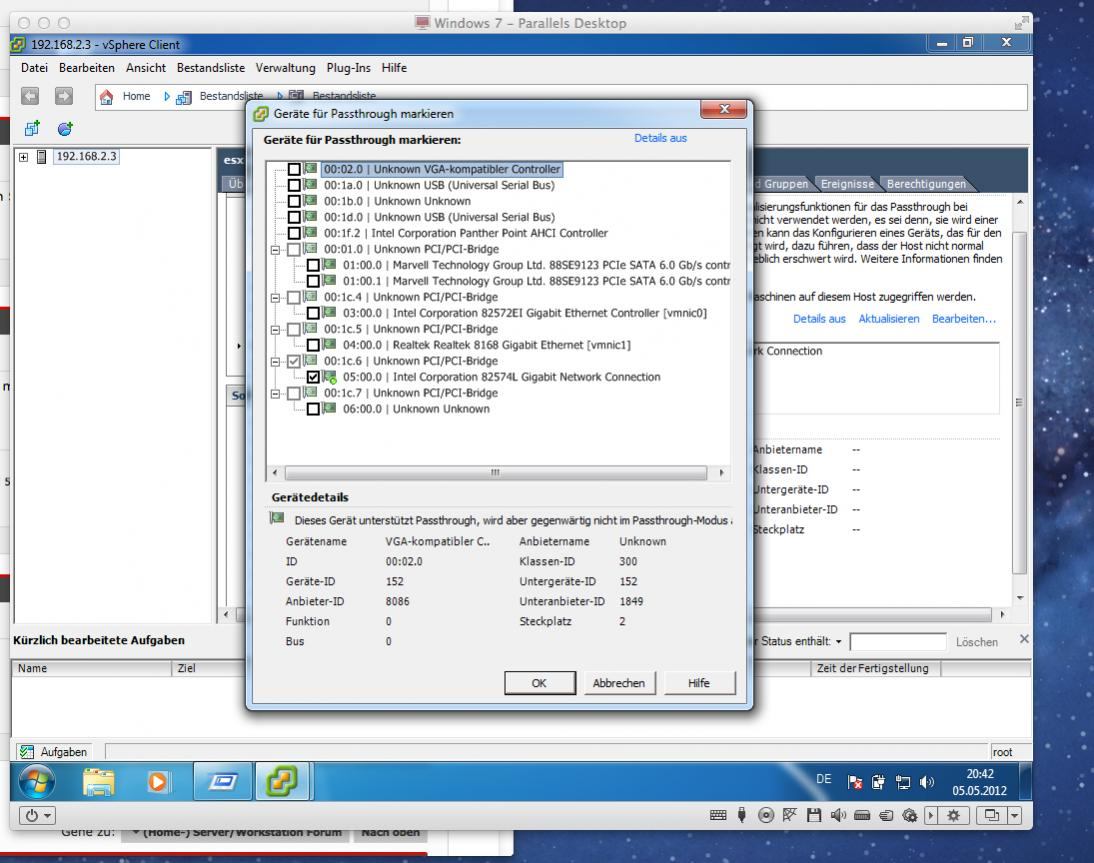Click the Parallels power button icon
Viewport: 1094px width, 863px height.
[32, 816]
